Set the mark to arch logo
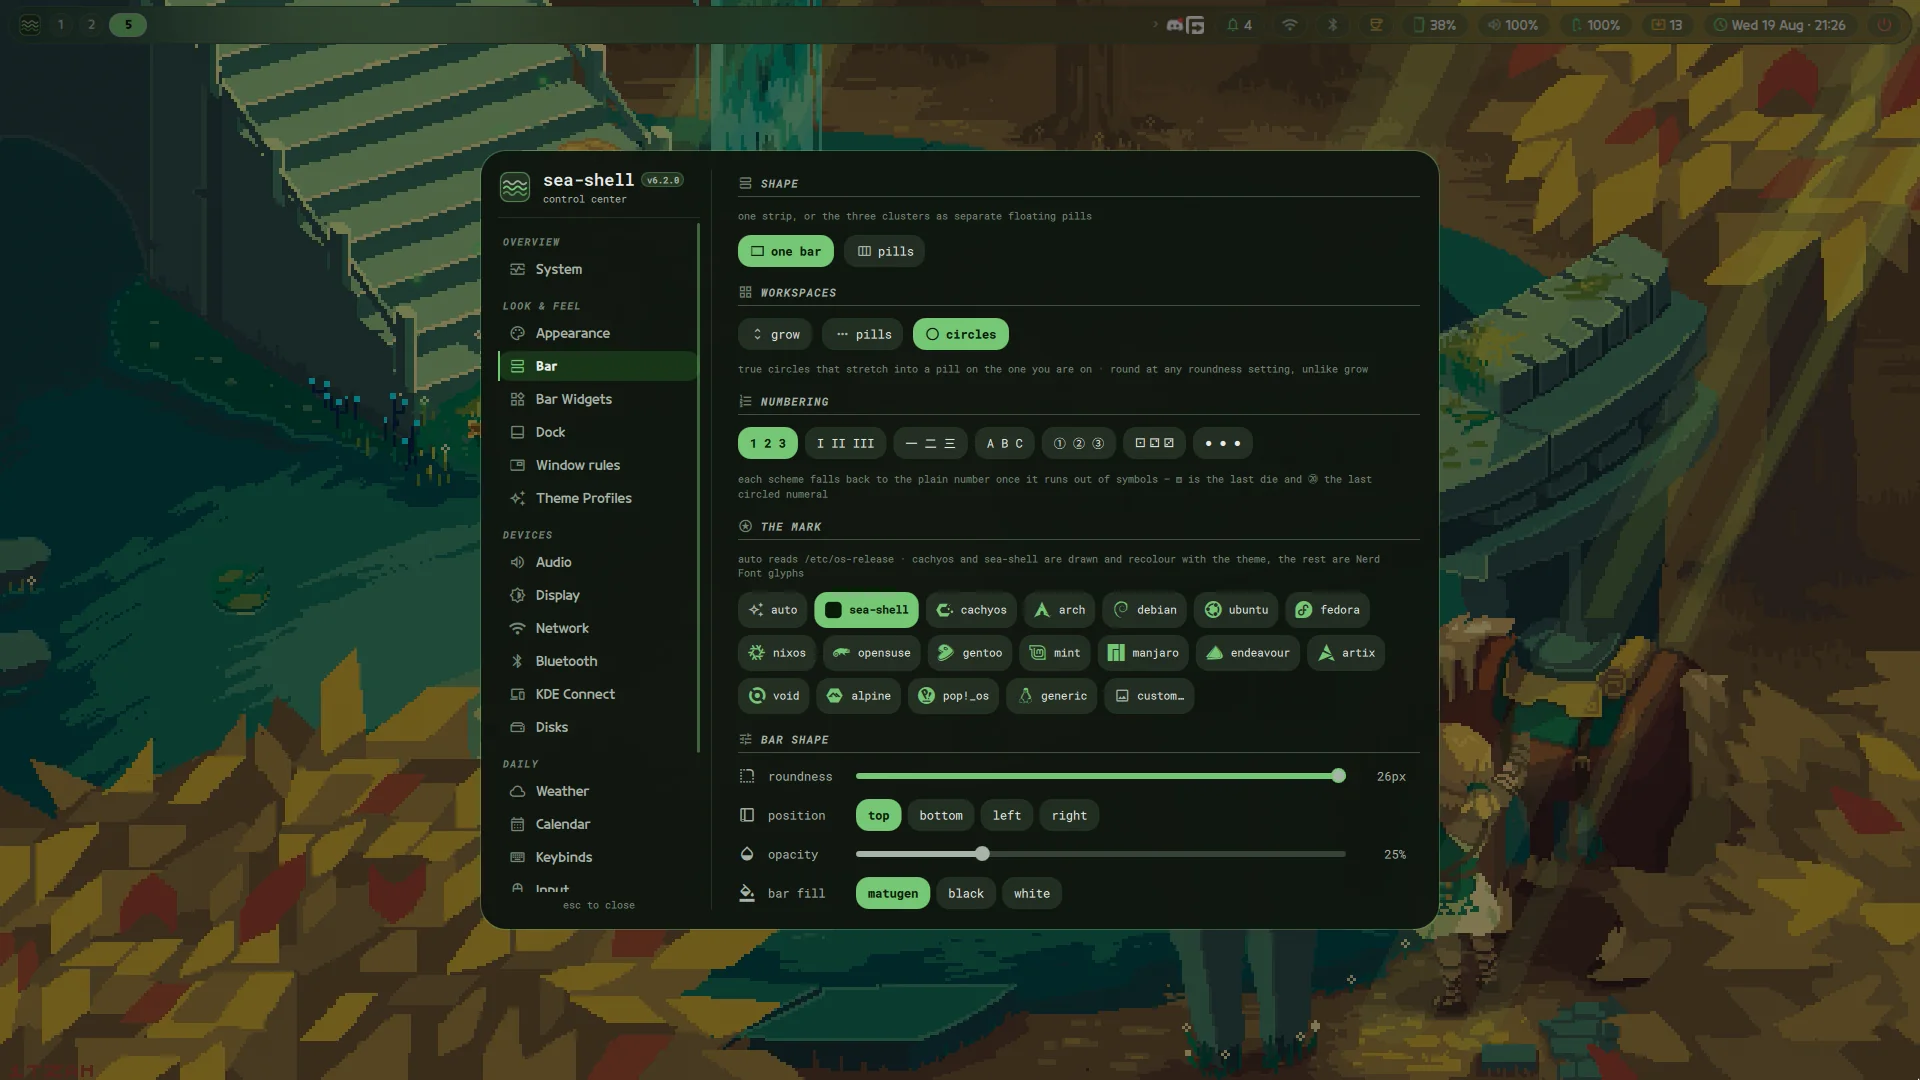1920x1080 pixels. pos(1059,610)
